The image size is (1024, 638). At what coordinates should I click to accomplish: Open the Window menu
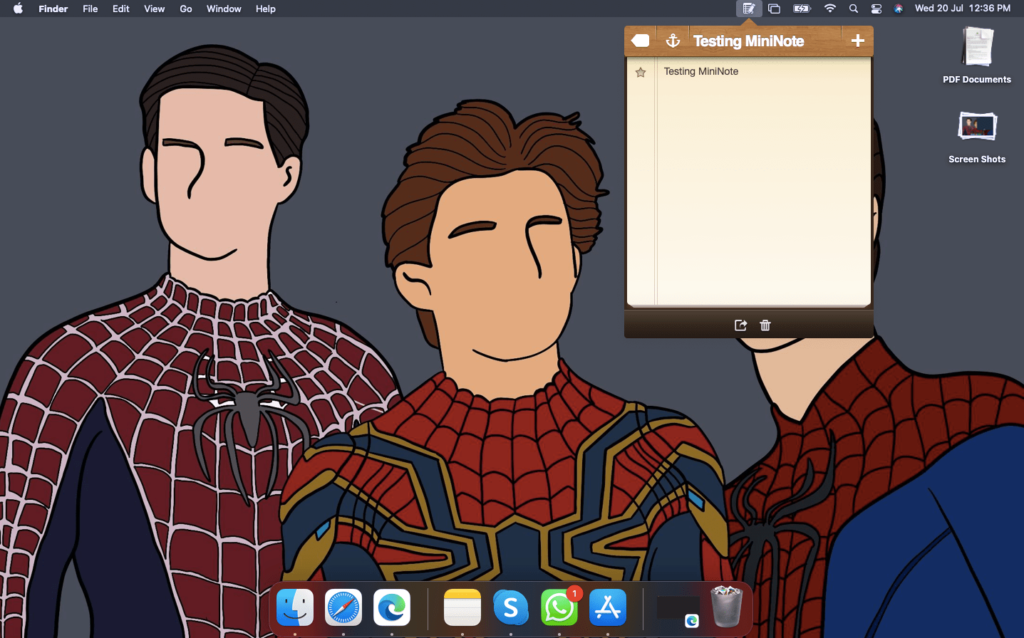[x=223, y=8]
